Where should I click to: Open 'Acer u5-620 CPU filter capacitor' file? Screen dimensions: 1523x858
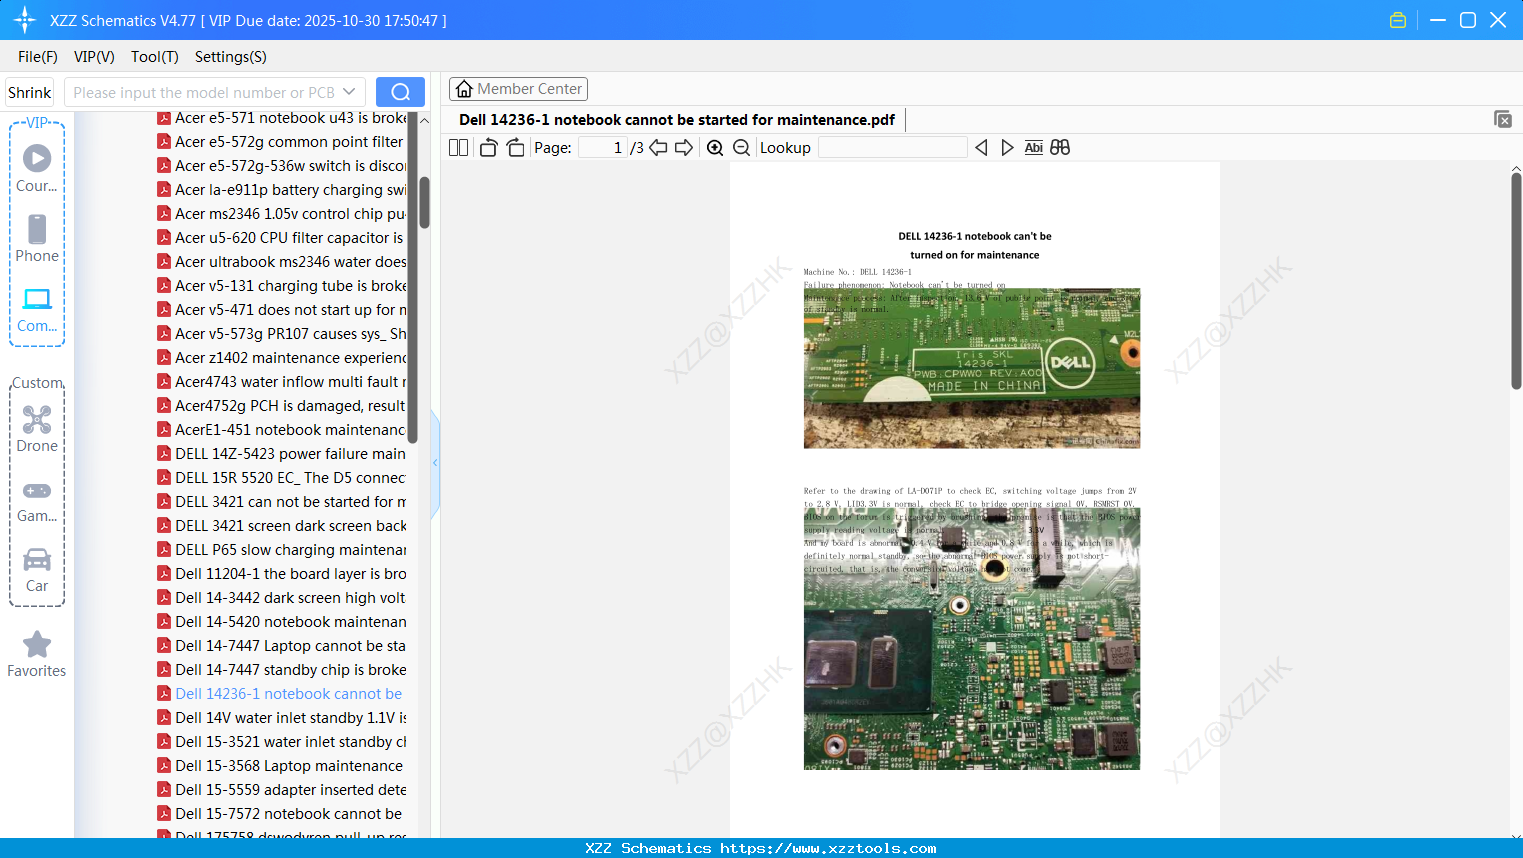tap(282, 238)
